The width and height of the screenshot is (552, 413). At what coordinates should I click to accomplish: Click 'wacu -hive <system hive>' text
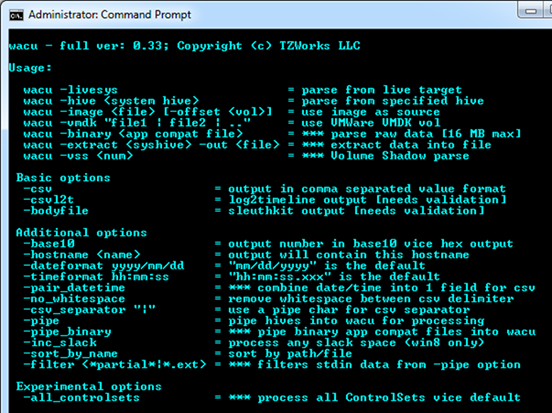[x=111, y=101]
